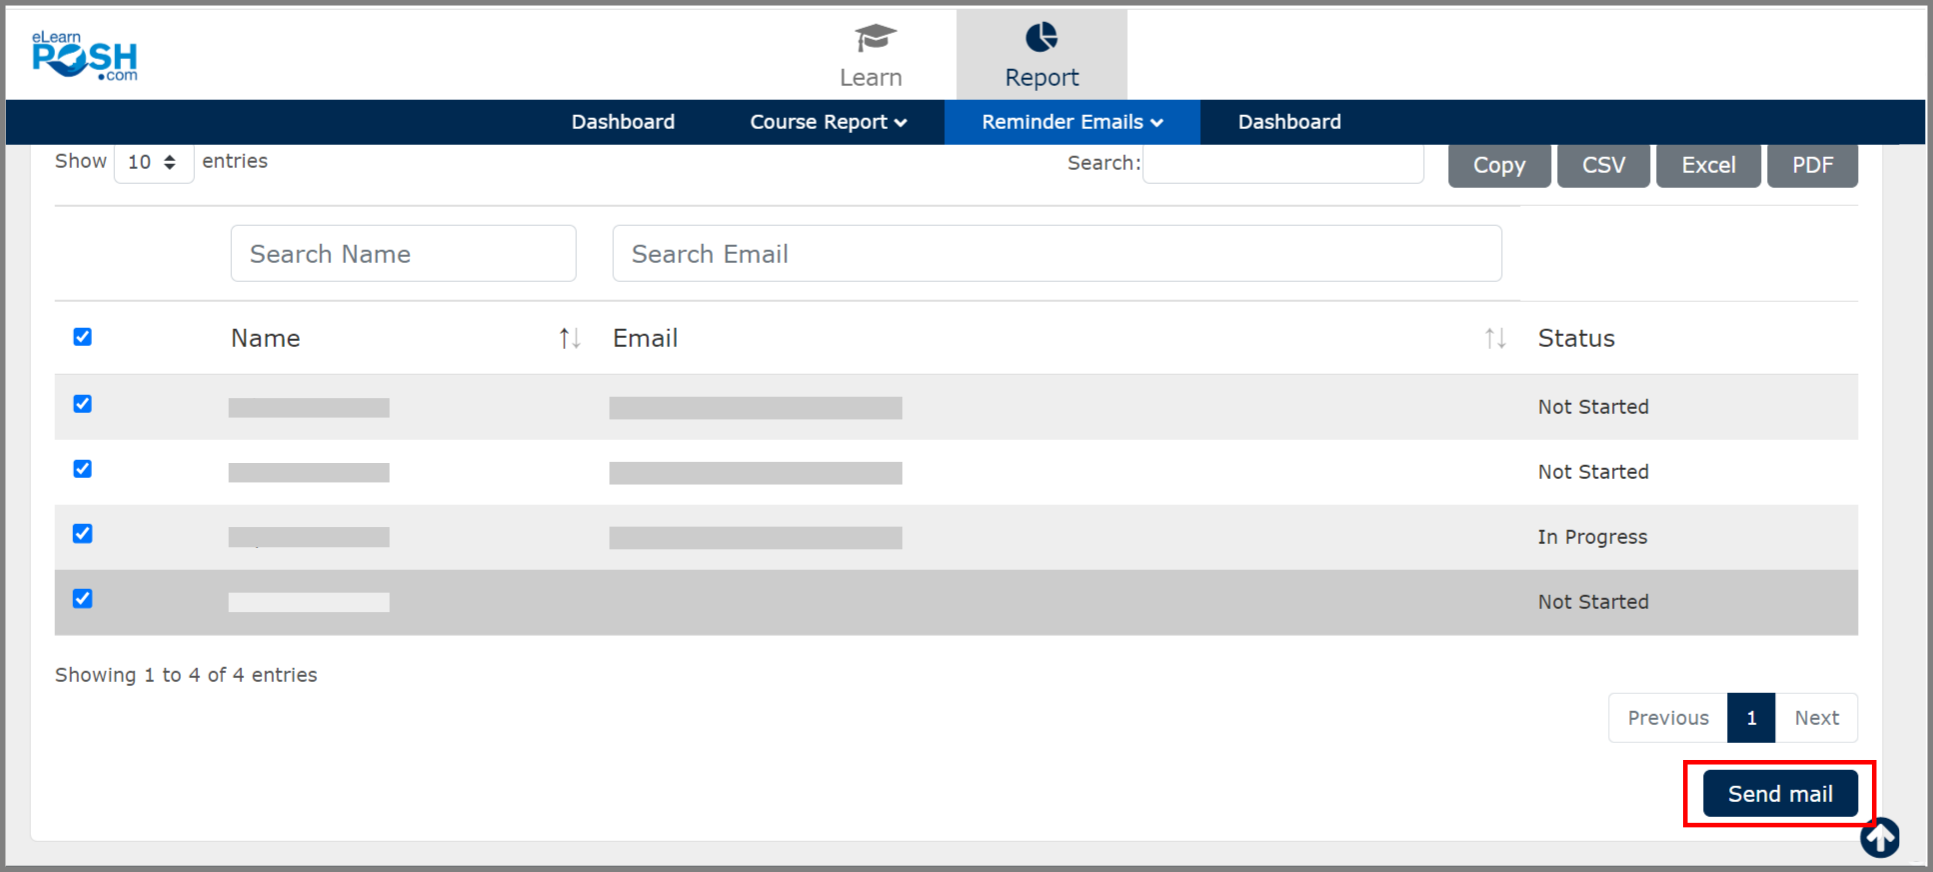
Task: Export the table with the CSV button
Action: [1603, 165]
